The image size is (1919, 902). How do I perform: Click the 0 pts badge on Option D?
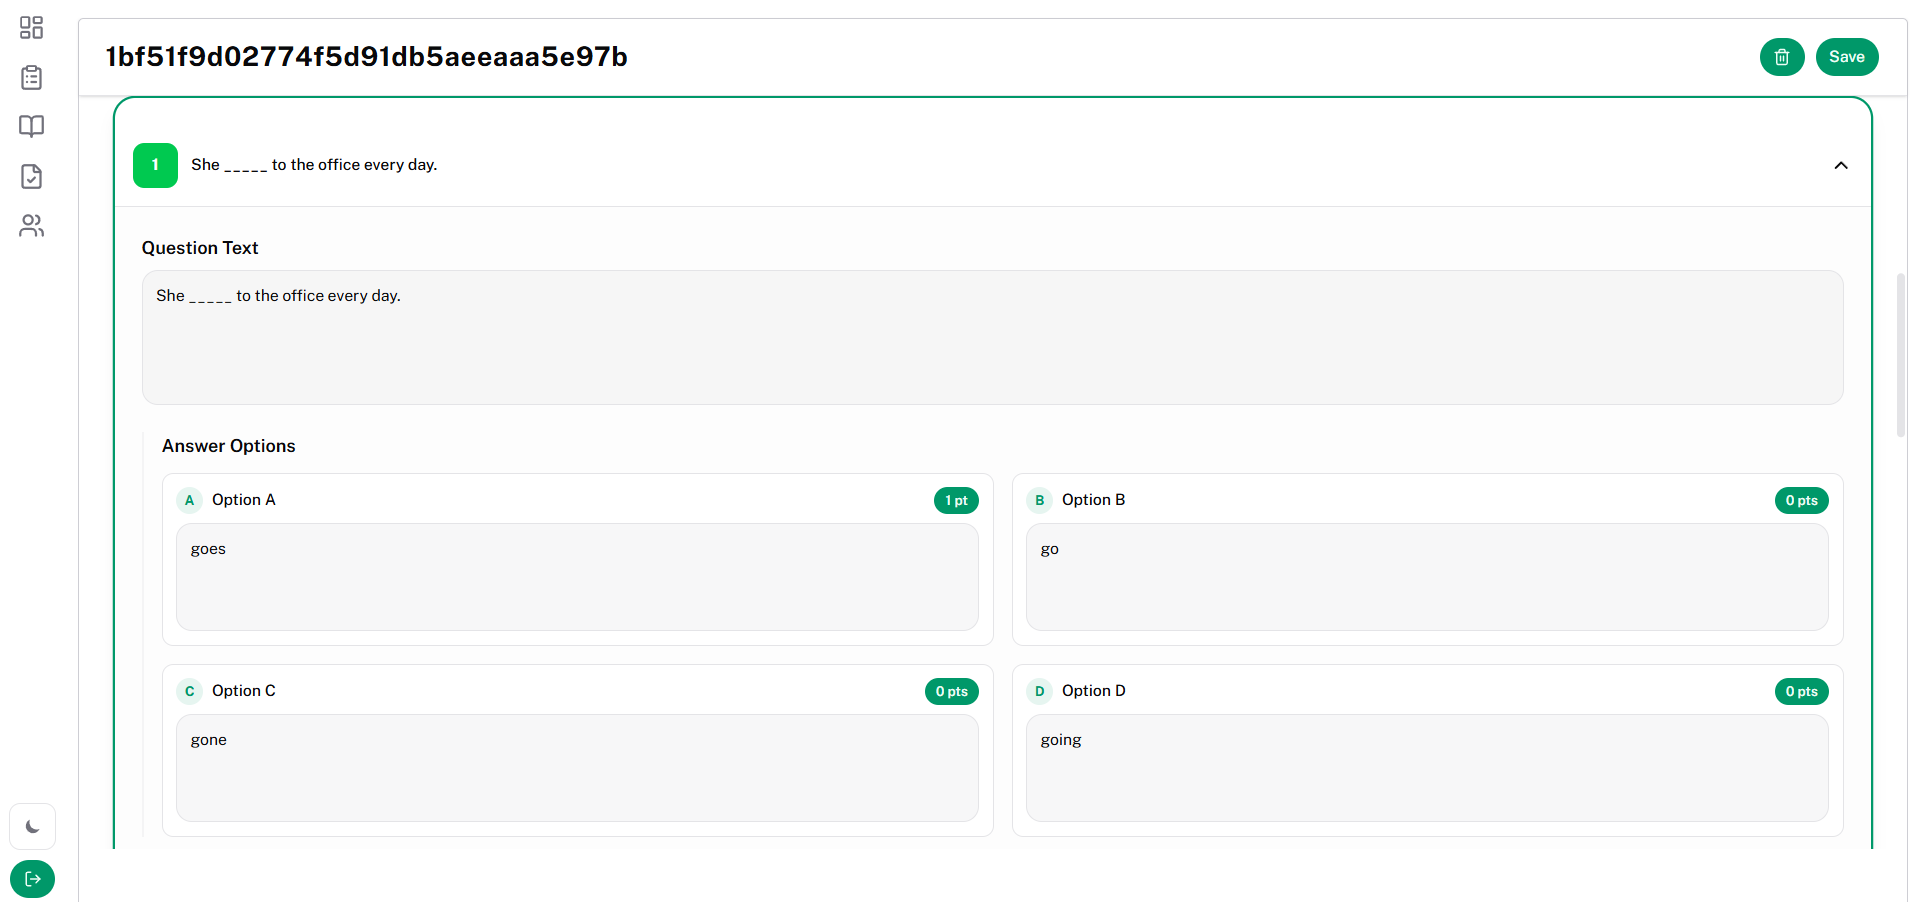click(x=1801, y=692)
